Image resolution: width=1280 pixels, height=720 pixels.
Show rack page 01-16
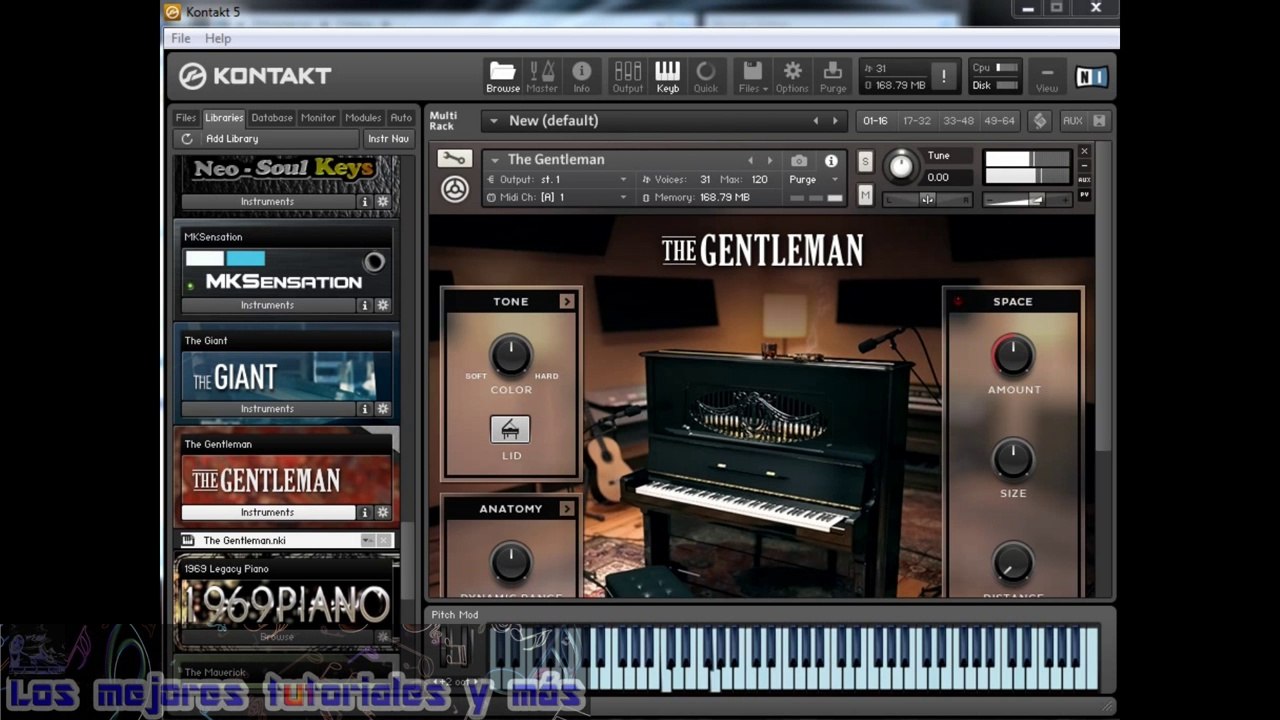click(875, 121)
